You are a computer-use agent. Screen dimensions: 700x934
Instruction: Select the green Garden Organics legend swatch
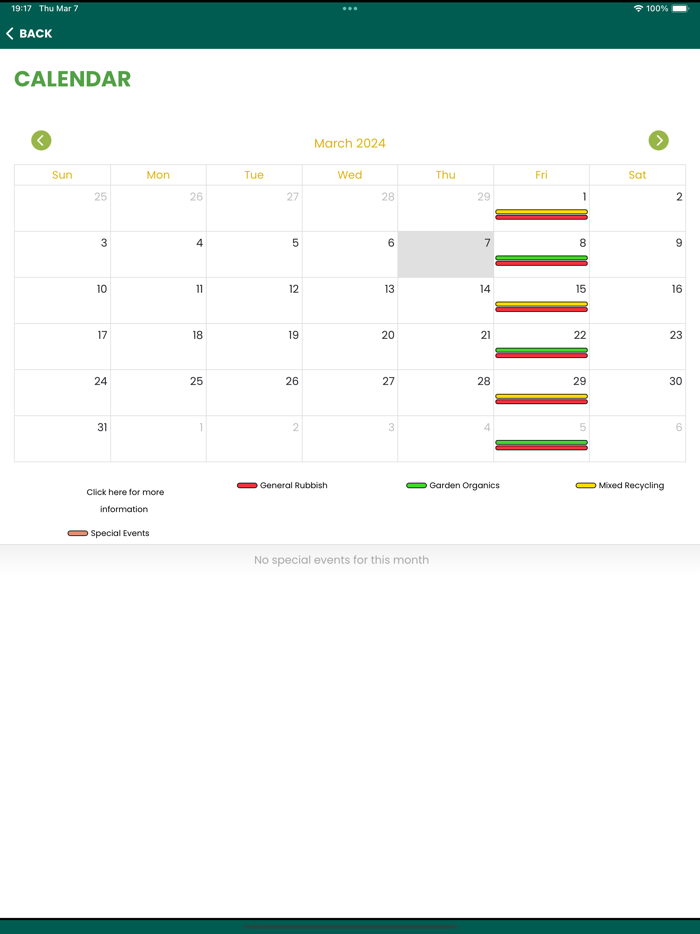pos(416,485)
